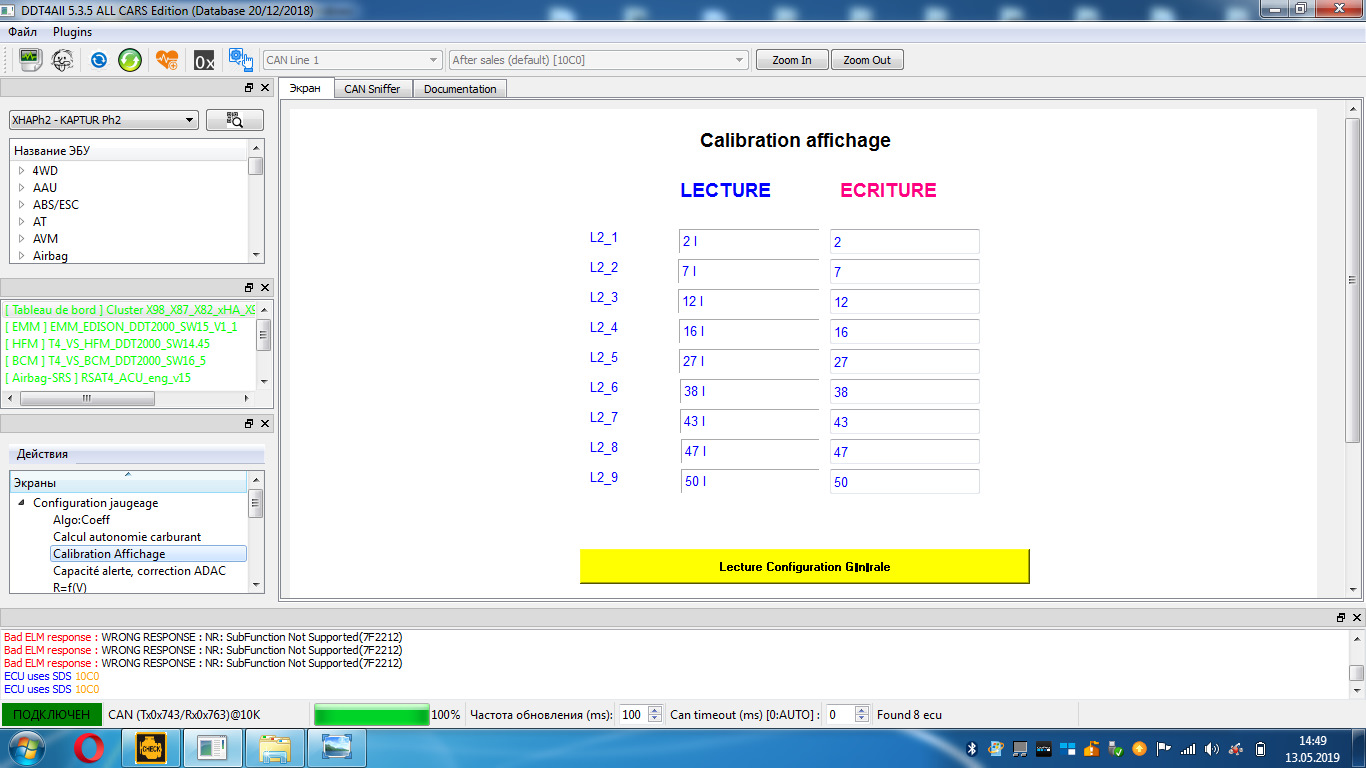The width and height of the screenshot is (1366, 768).
Task: Float the Действия actions panel
Action: tap(249, 423)
